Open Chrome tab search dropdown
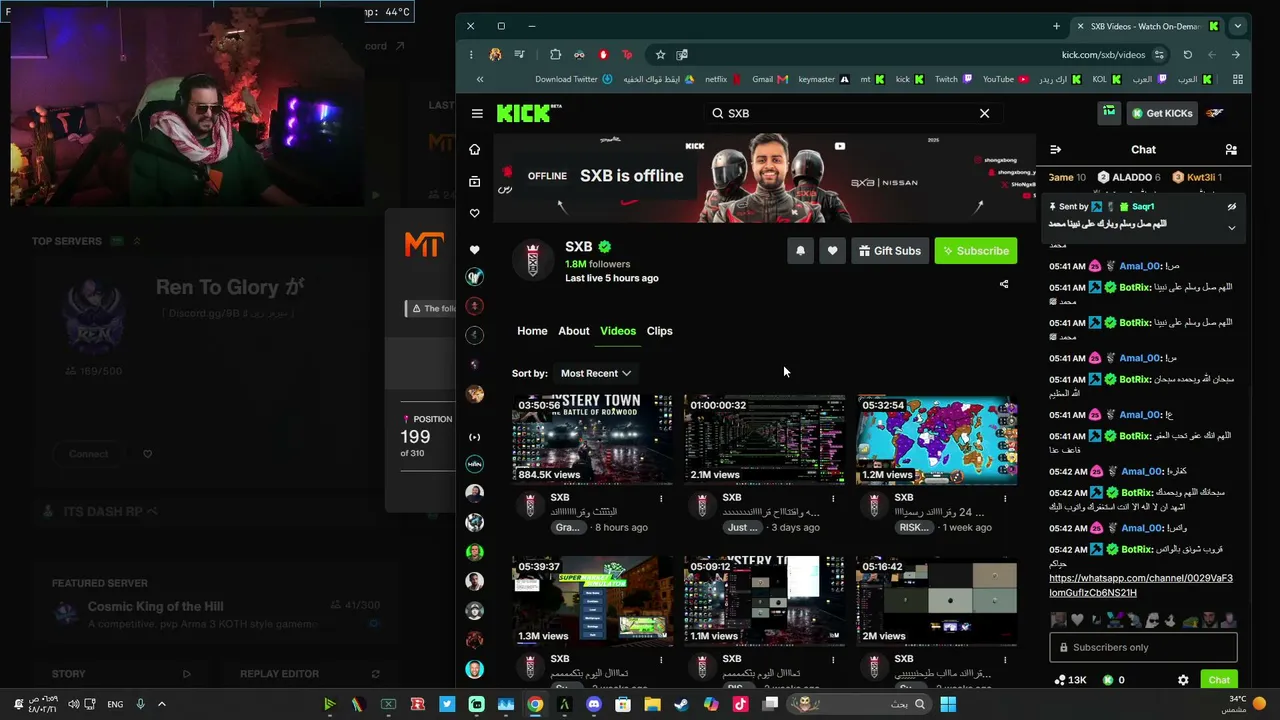This screenshot has width=1280, height=720. [1240, 26]
